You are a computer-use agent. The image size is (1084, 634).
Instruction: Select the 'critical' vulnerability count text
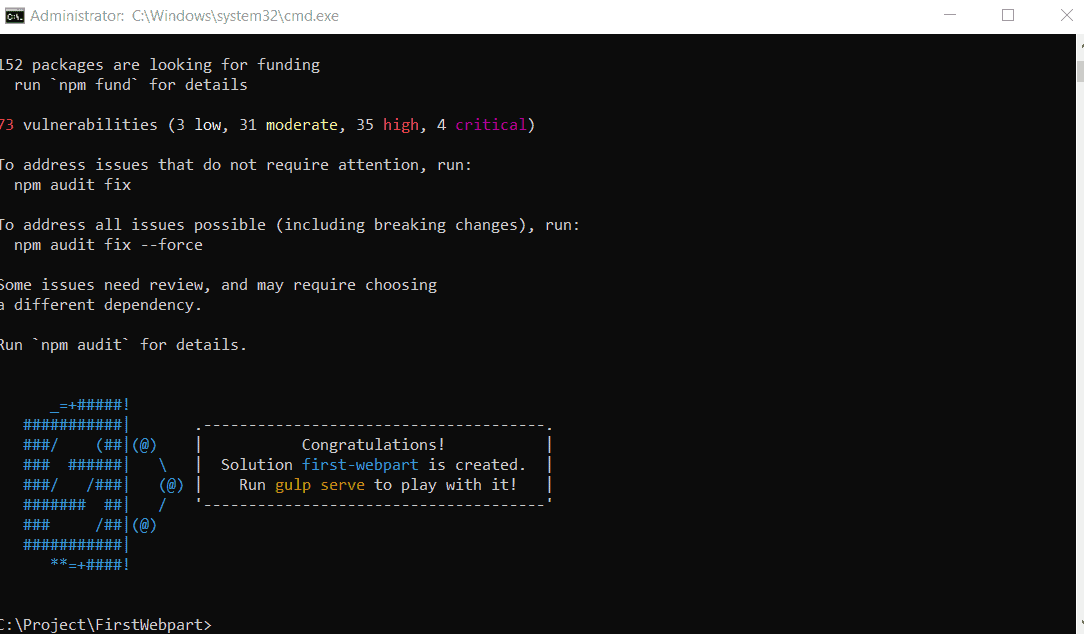(x=490, y=124)
